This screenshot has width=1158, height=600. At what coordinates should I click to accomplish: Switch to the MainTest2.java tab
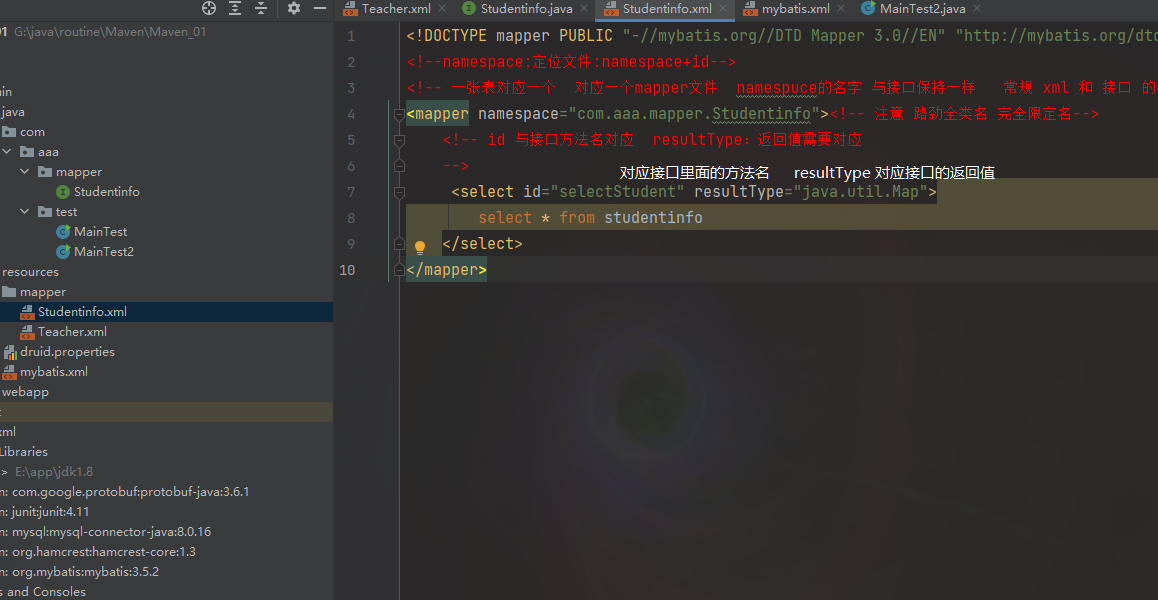922,9
